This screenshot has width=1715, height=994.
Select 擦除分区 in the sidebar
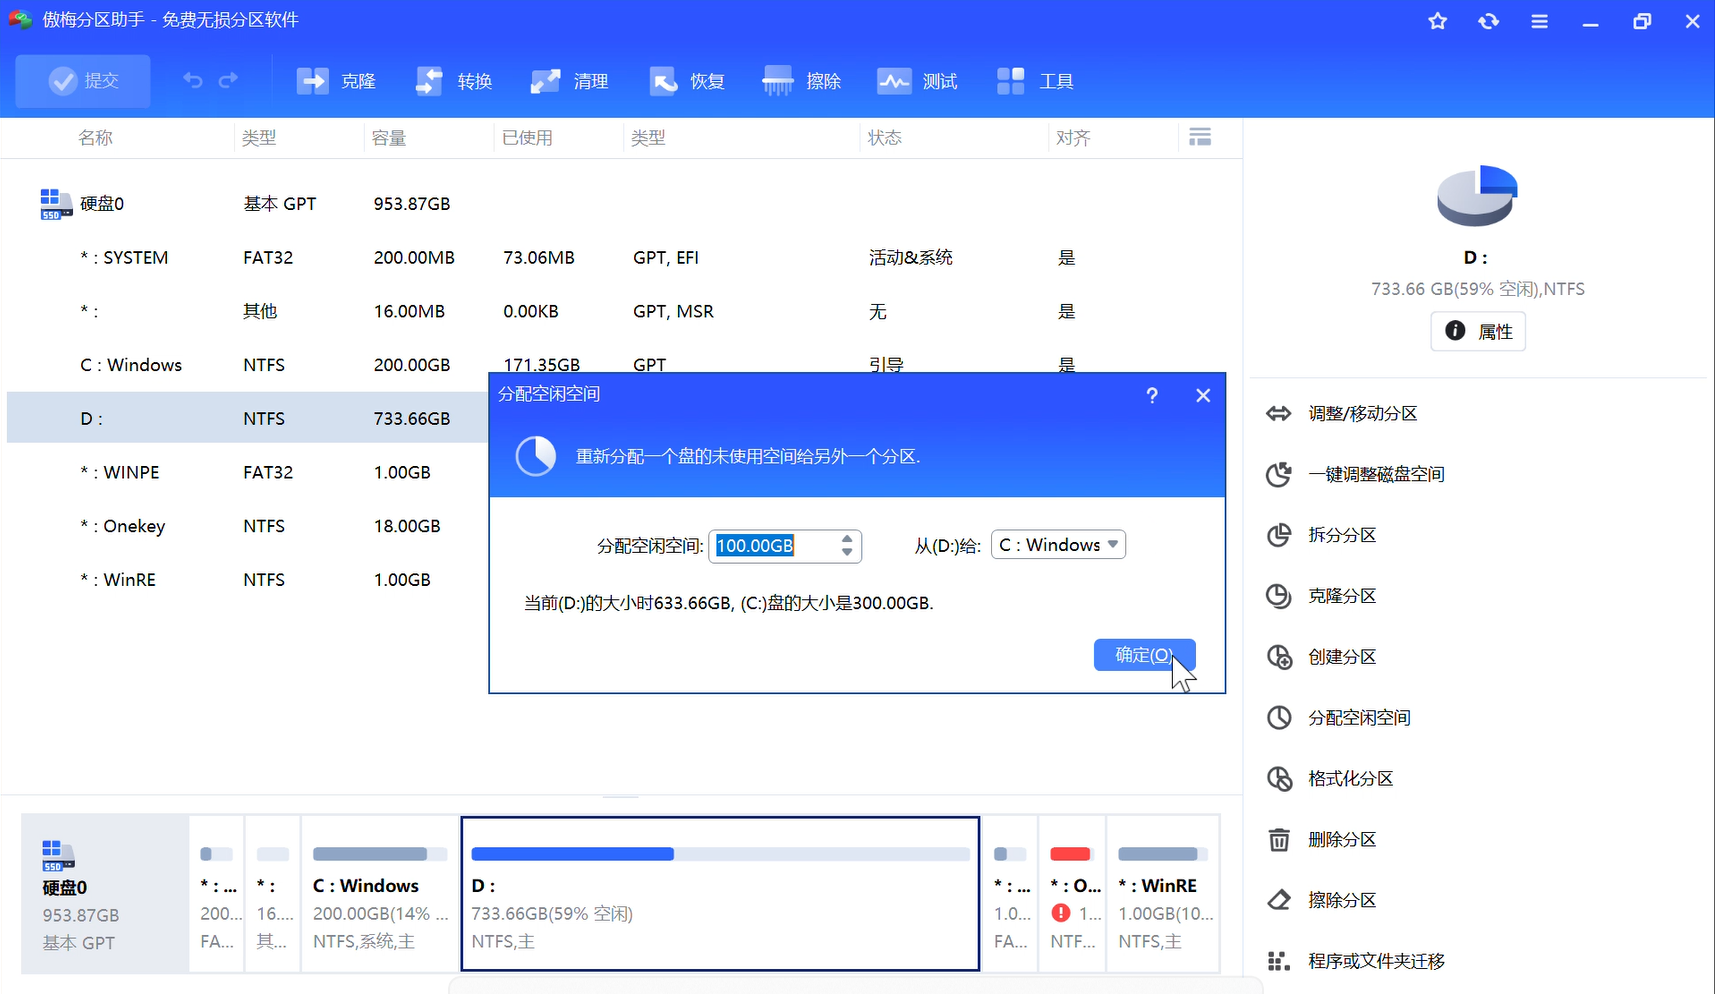click(x=1322, y=900)
